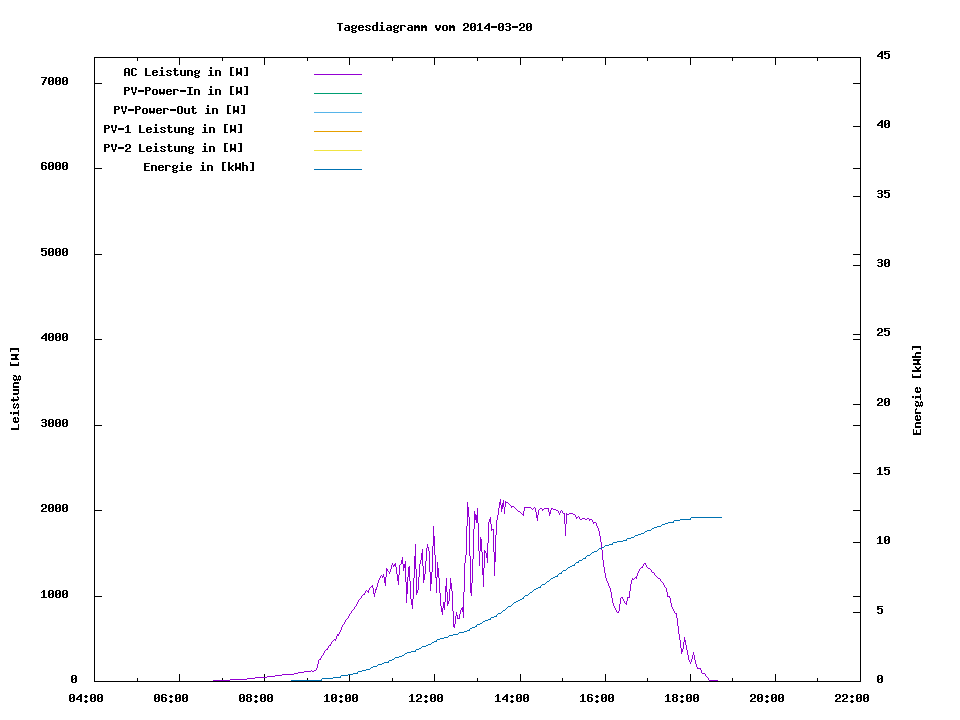Select the 2000 tick label on Leistung axis
This screenshot has width=960, height=720.
point(54,510)
